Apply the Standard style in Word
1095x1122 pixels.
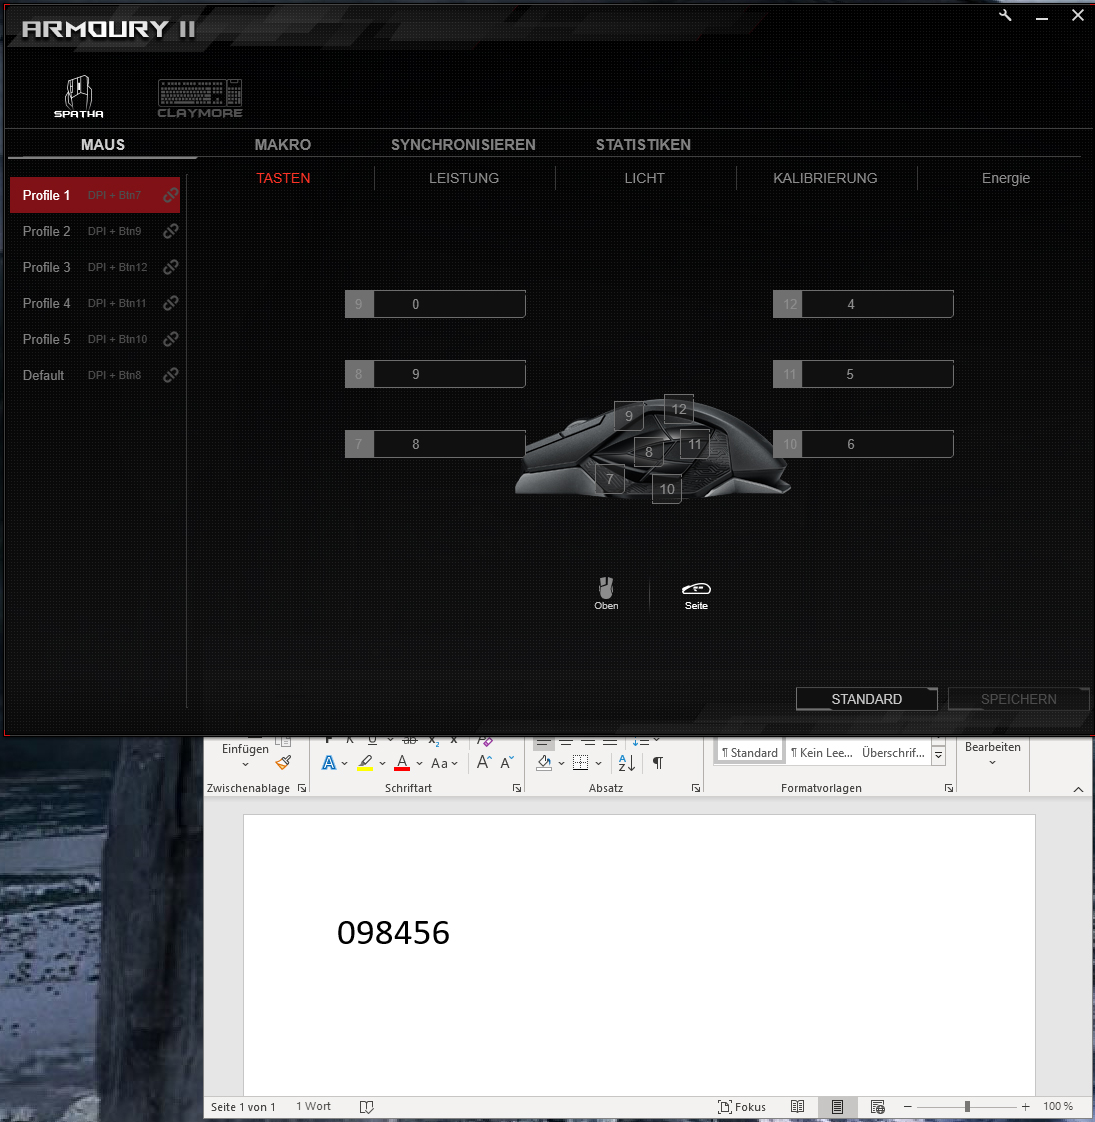click(x=750, y=753)
